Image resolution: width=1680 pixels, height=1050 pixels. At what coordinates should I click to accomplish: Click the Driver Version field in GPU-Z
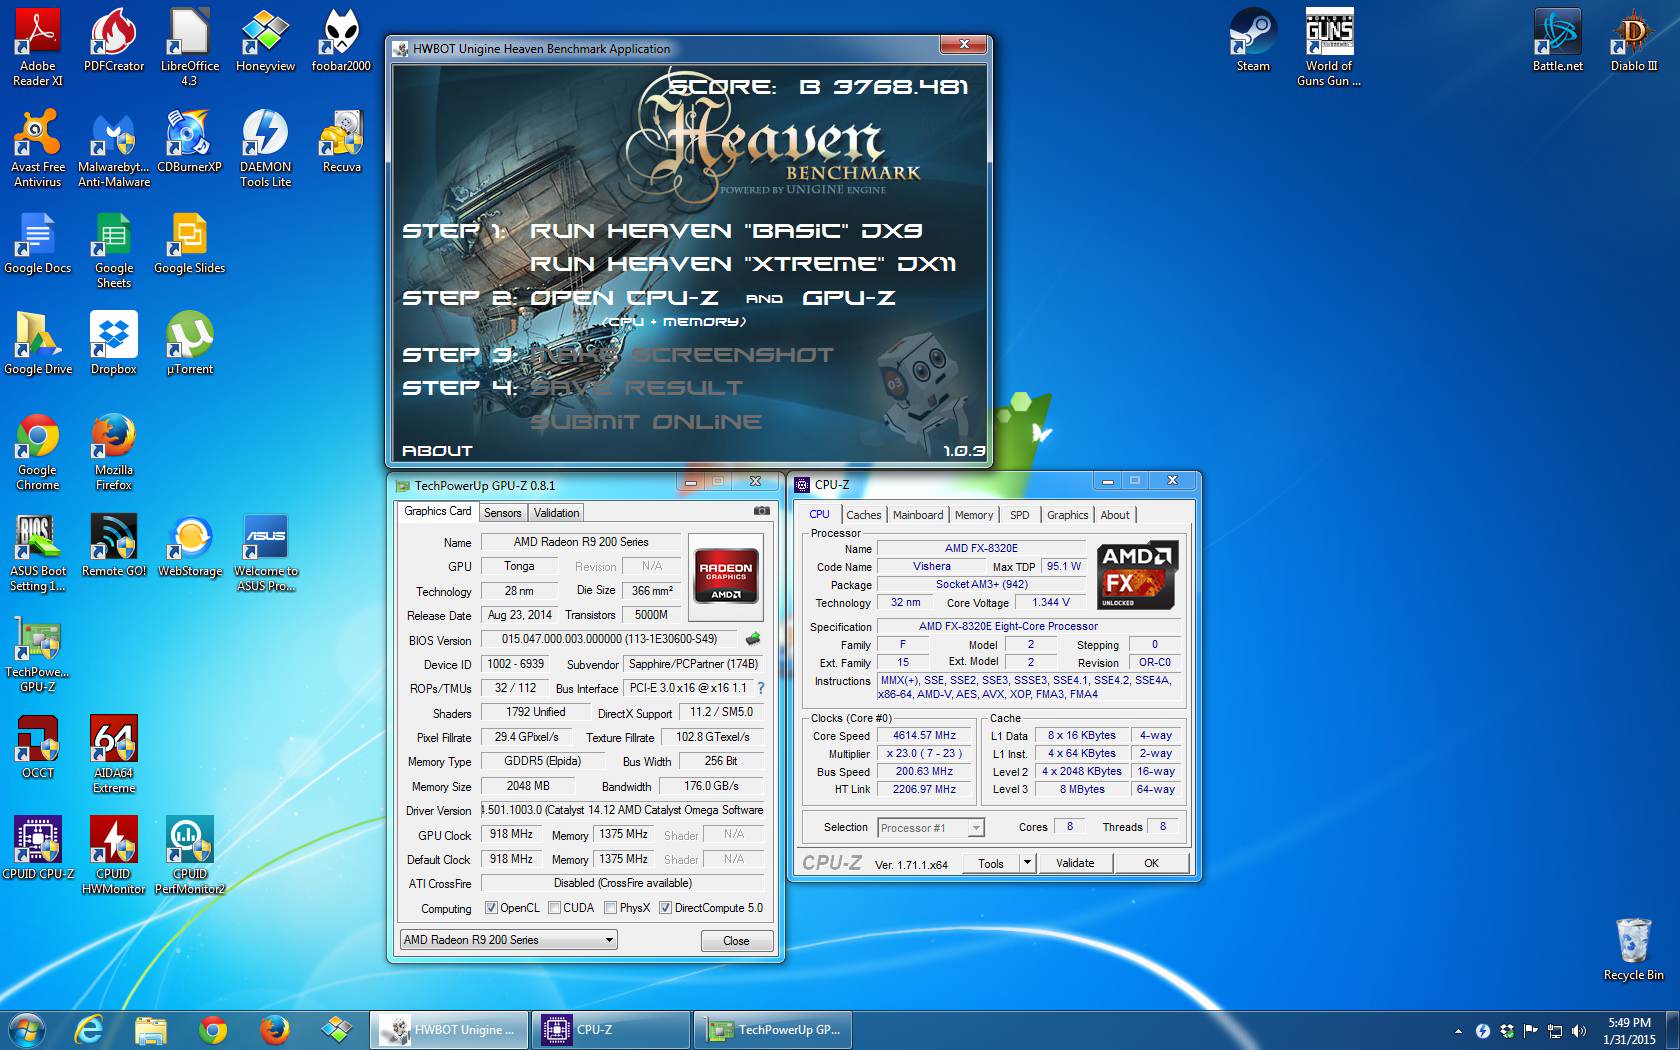pyautogui.click(x=622, y=810)
